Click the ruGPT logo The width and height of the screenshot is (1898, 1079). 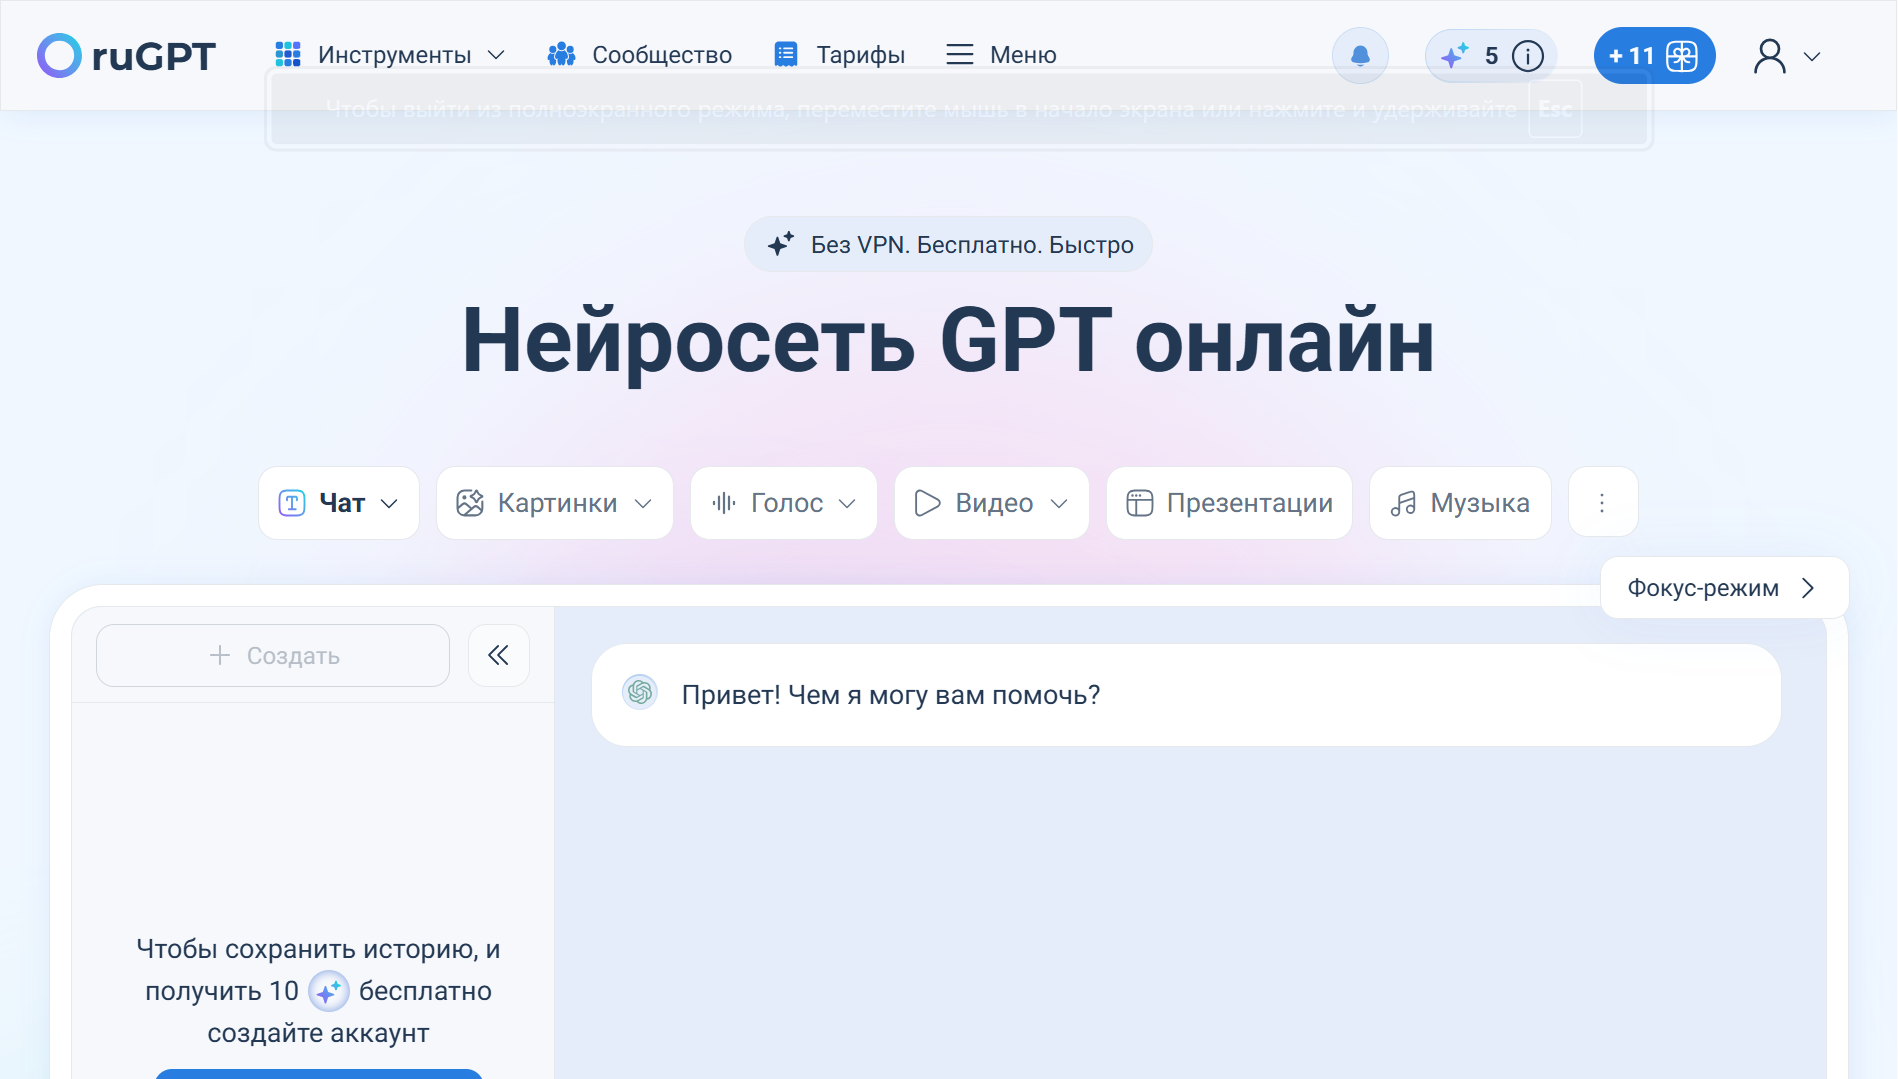point(126,56)
